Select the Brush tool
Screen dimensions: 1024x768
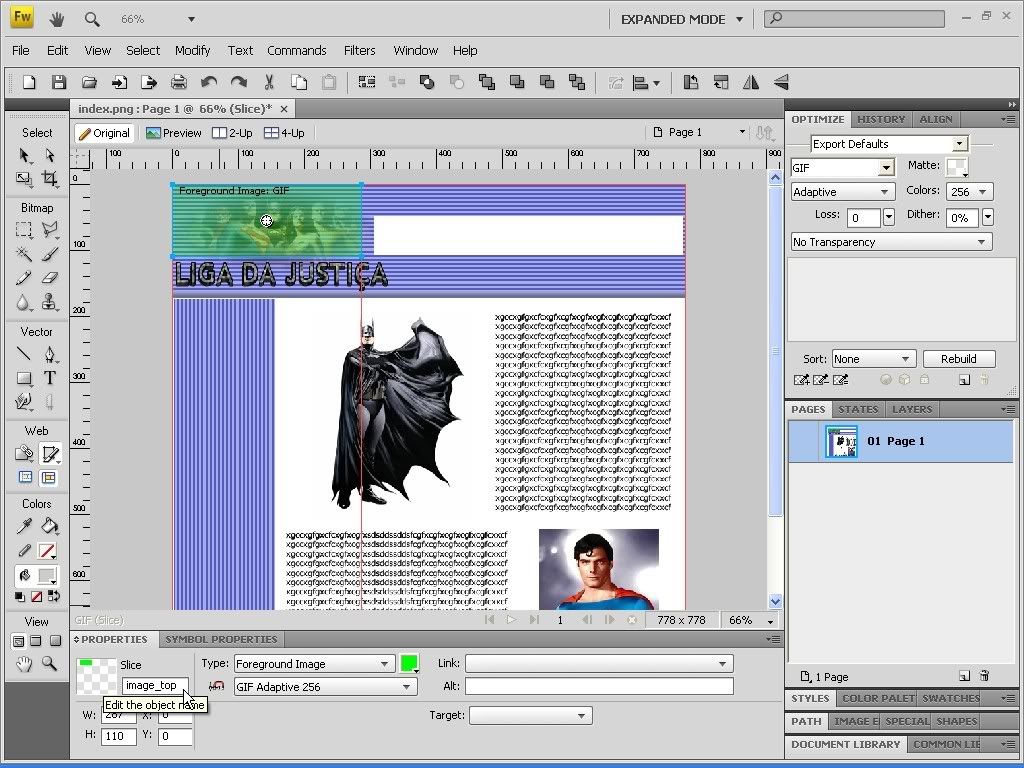tap(50, 253)
